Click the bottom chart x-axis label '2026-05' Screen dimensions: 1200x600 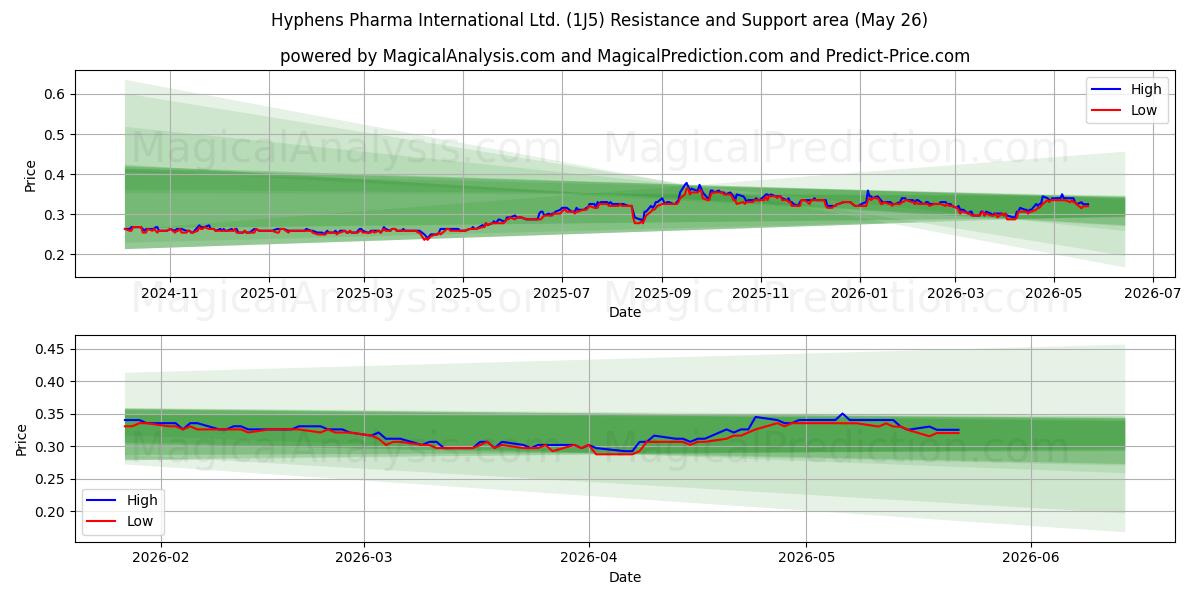806,559
